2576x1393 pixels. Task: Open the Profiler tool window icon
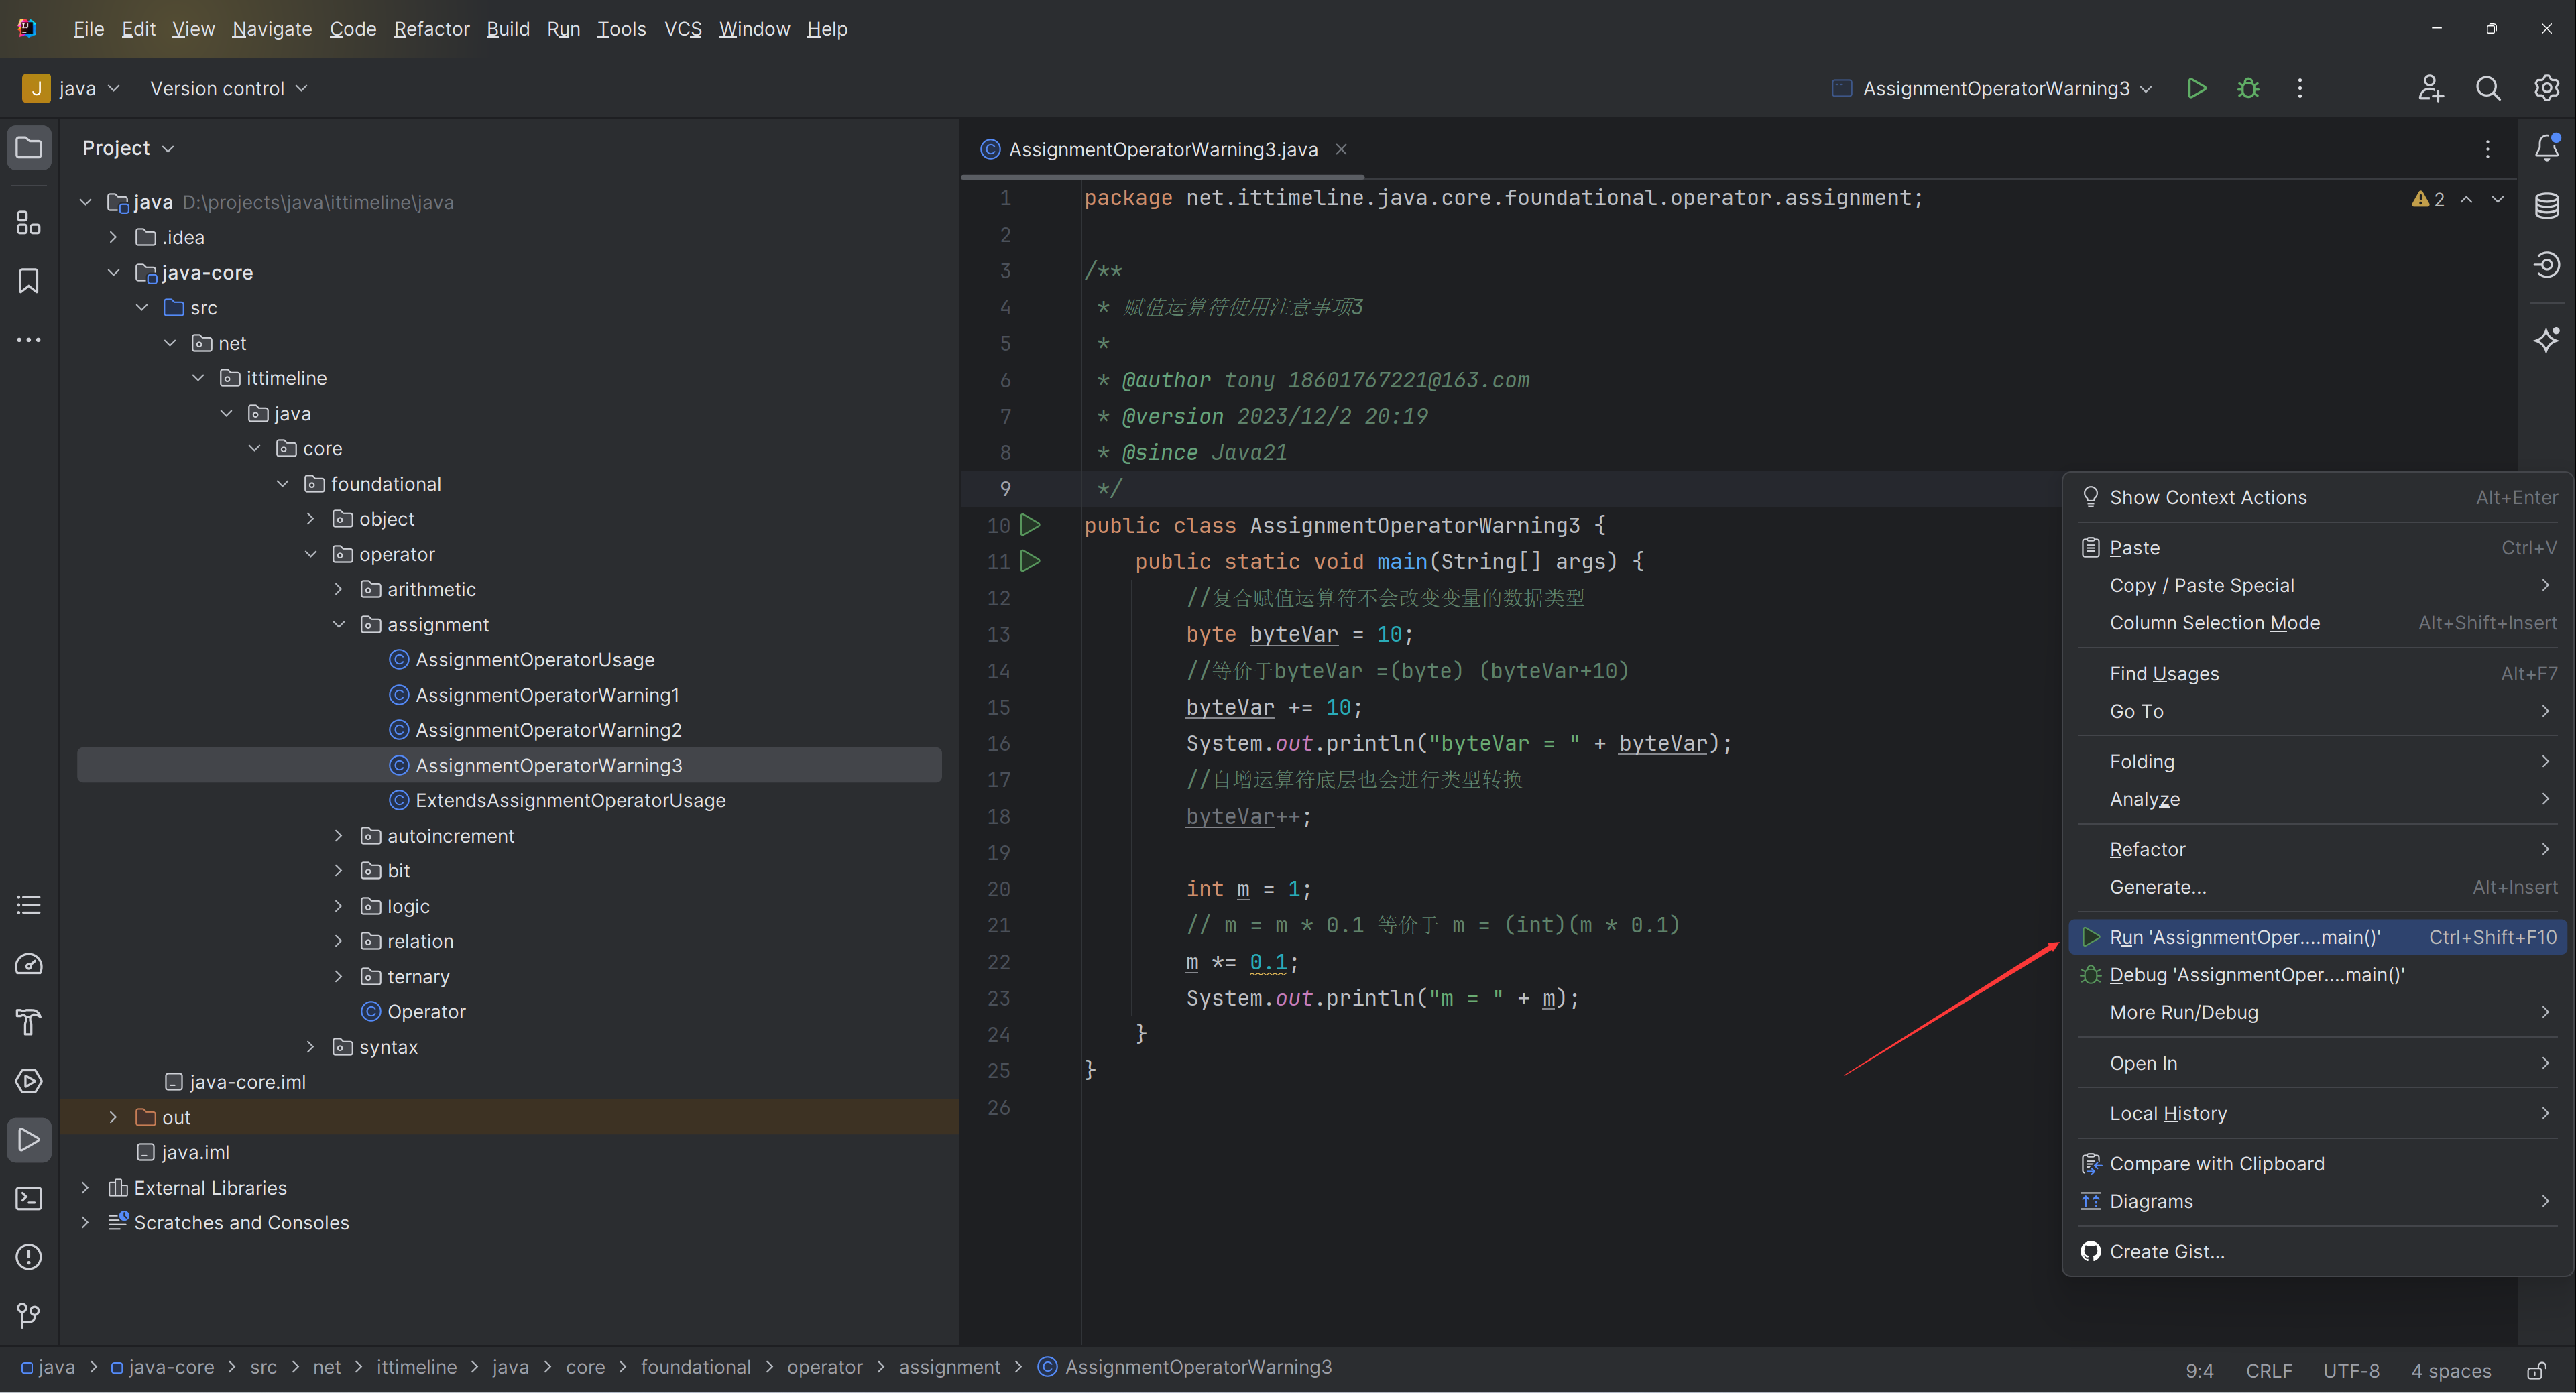(29, 964)
